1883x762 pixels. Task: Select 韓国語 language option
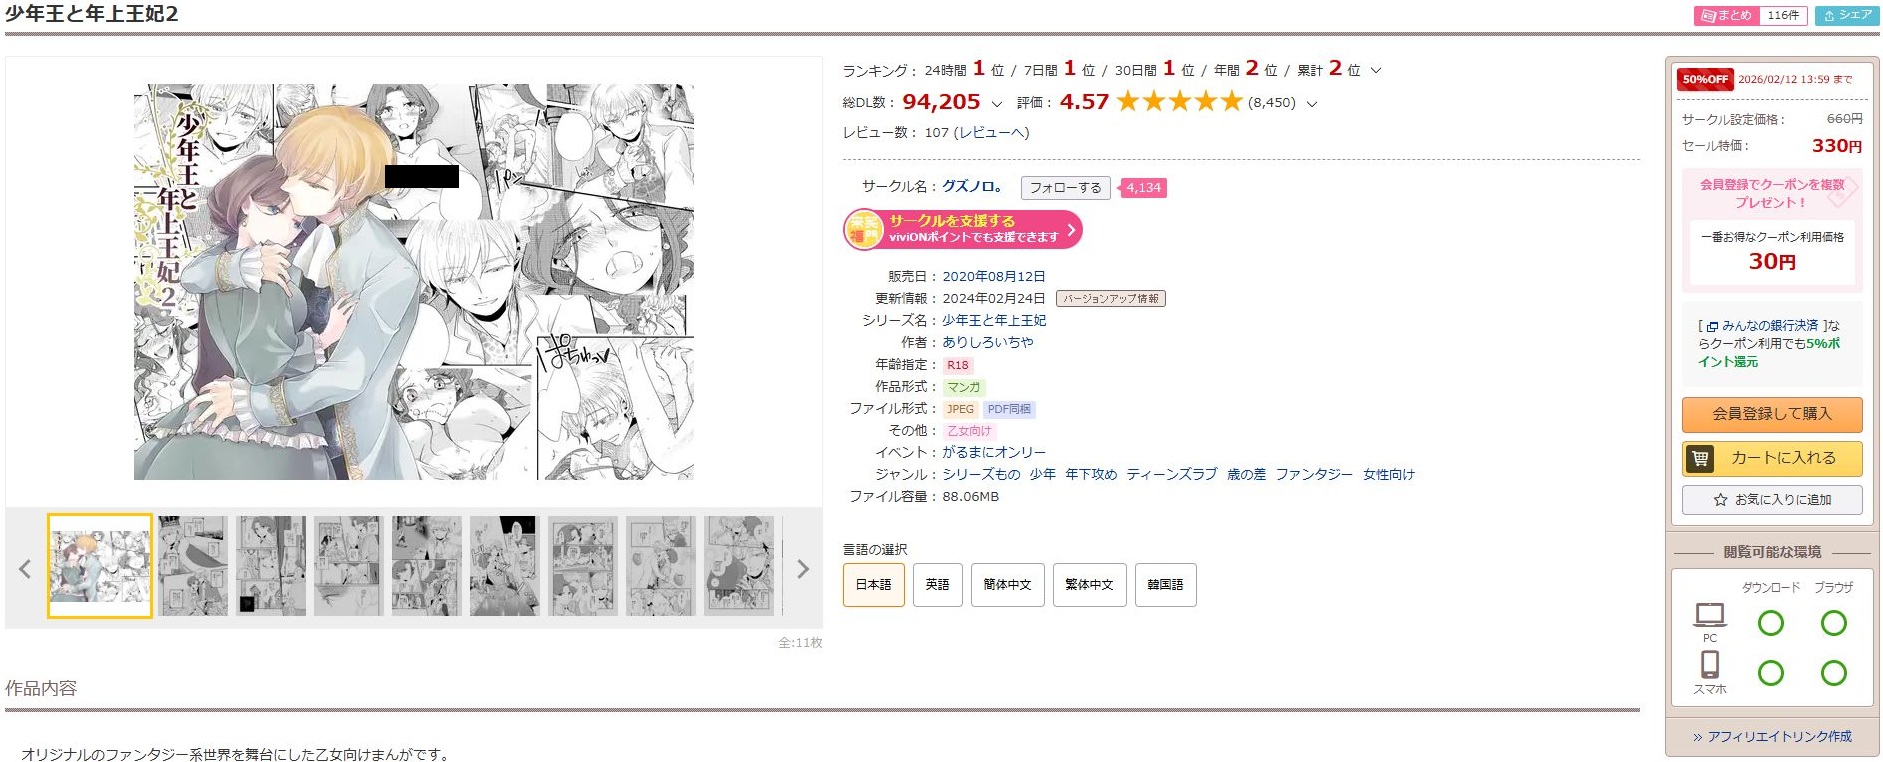click(1165, 585)
